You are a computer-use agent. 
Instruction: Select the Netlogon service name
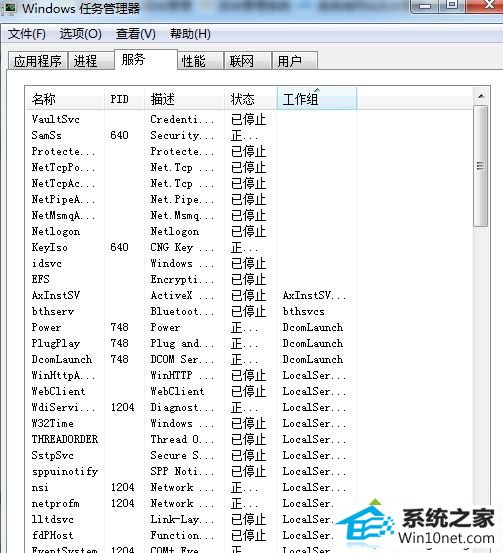coord(56,231)
